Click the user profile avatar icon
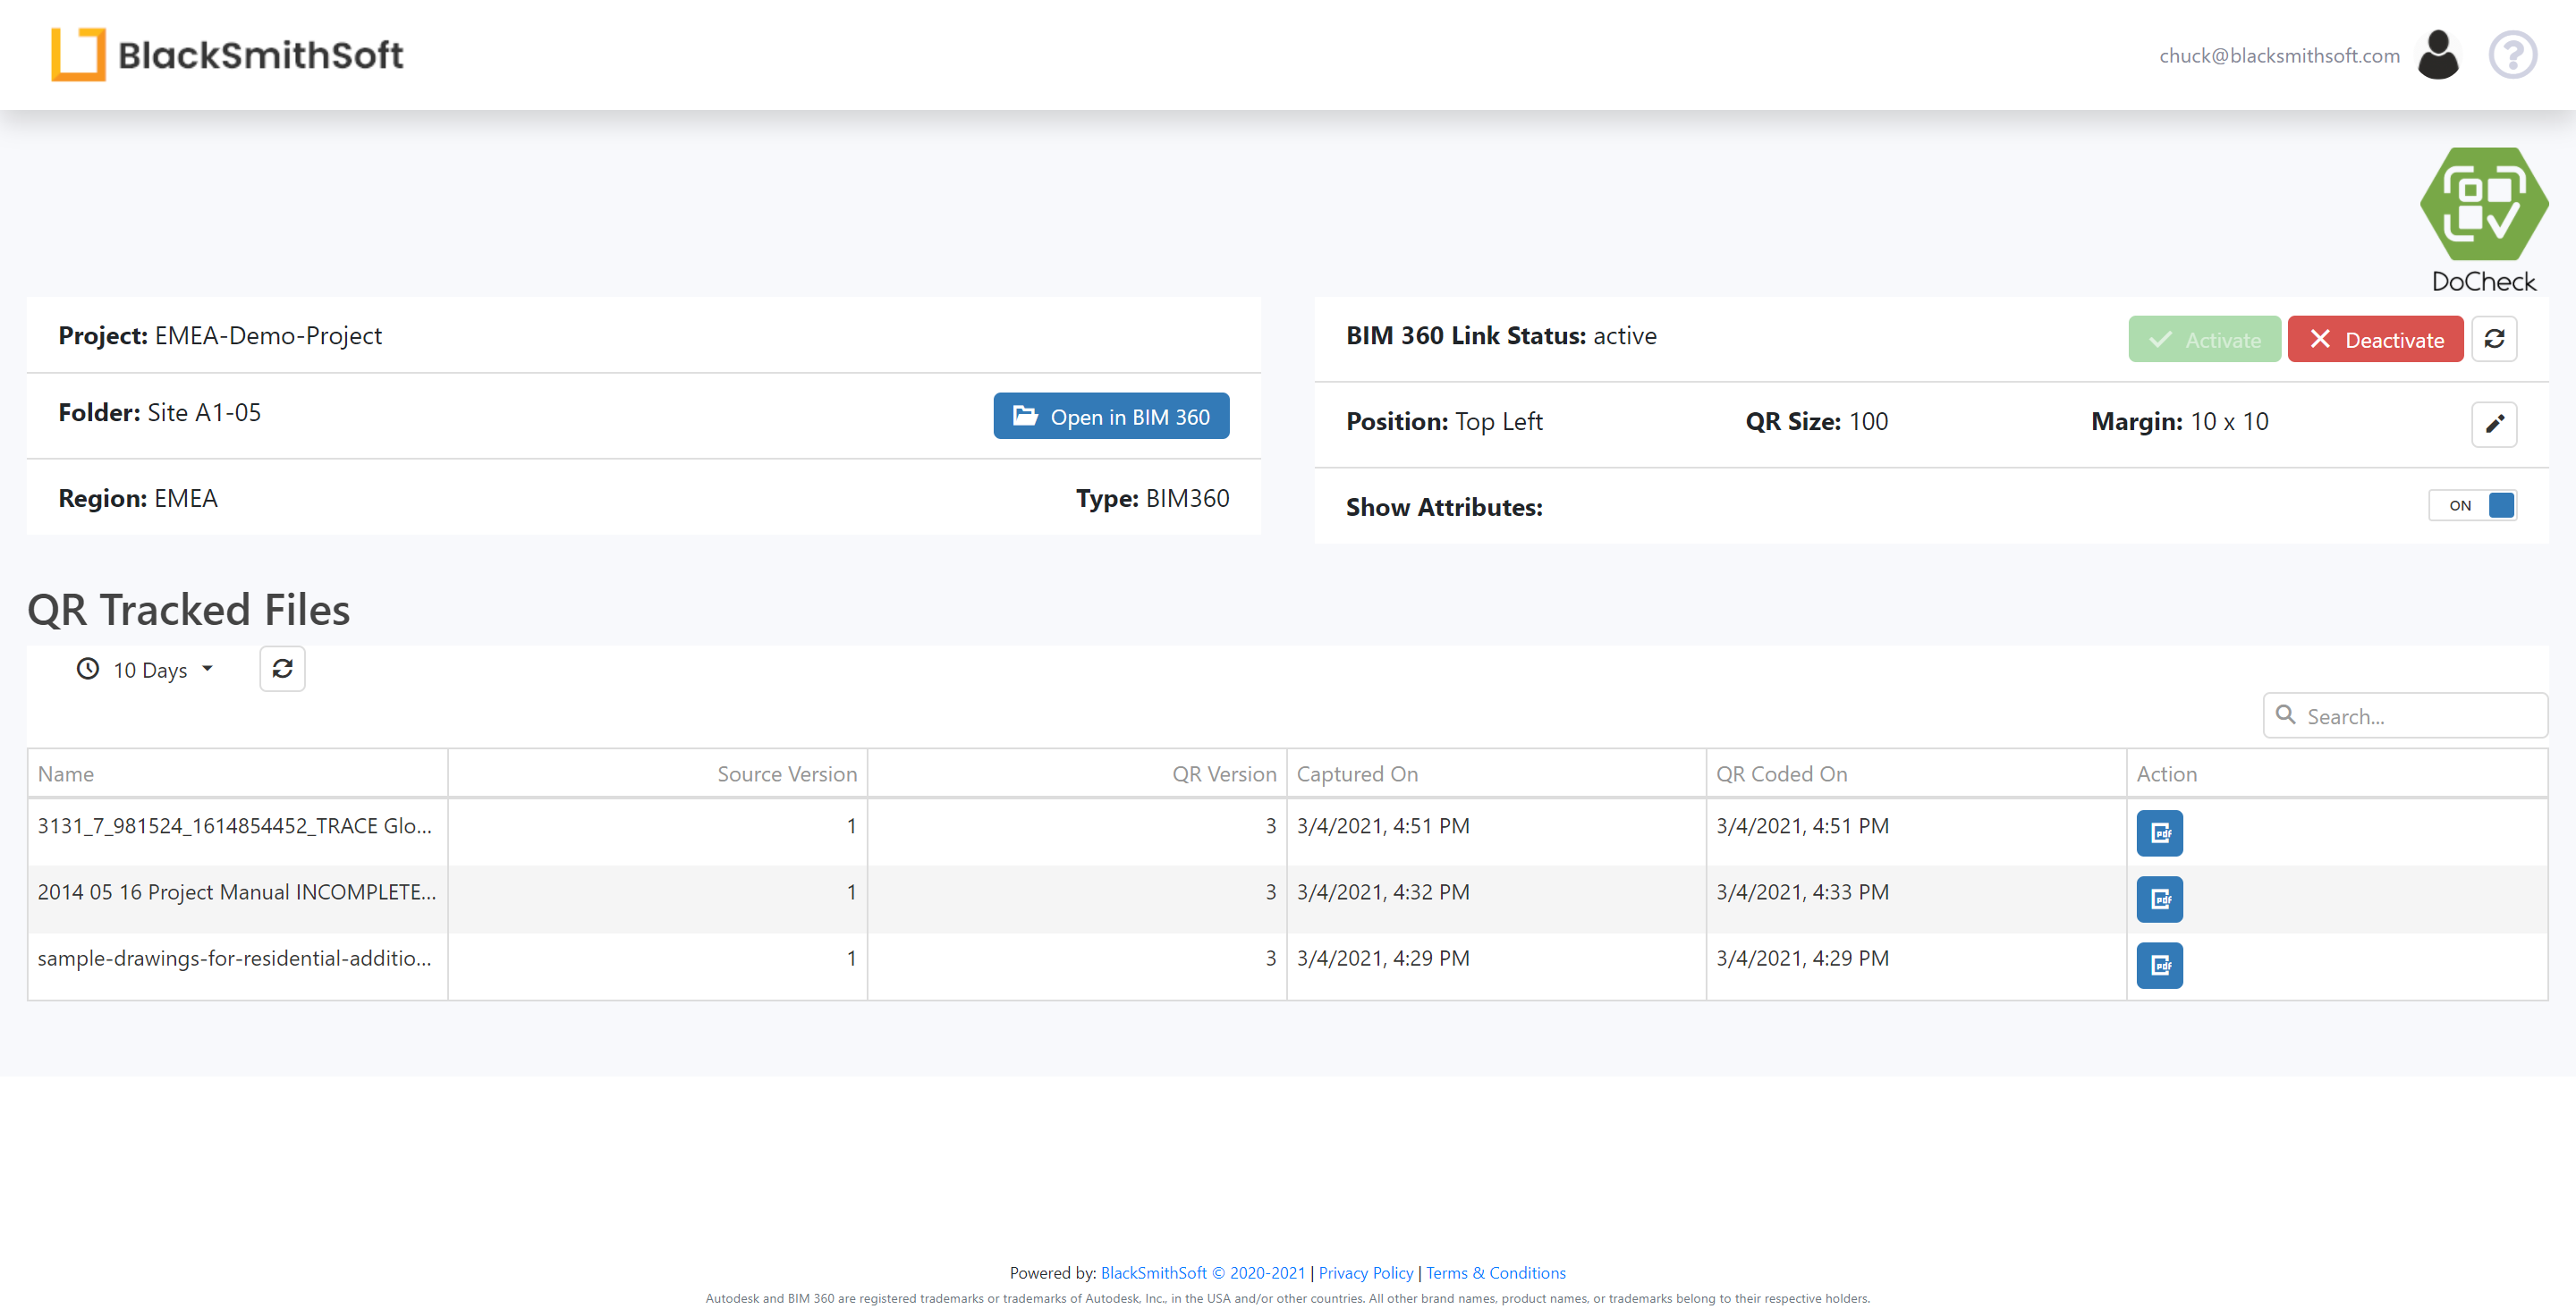Screen dimensions: 2576x1309 (2437, 55)
